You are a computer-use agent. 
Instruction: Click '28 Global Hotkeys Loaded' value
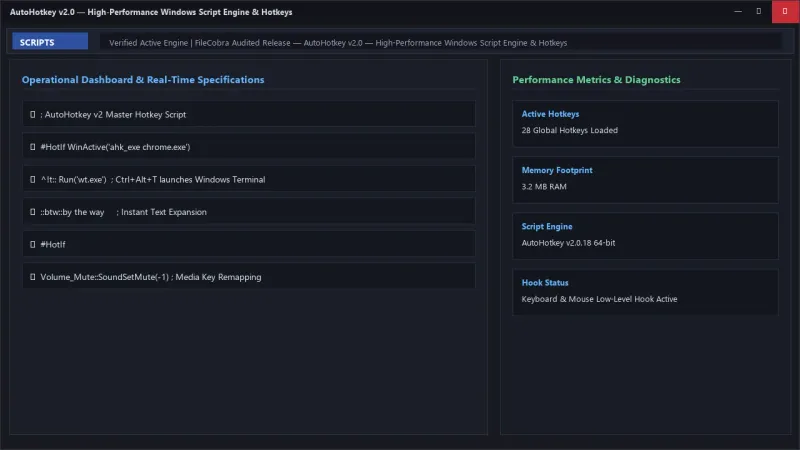tap(569, 130)
